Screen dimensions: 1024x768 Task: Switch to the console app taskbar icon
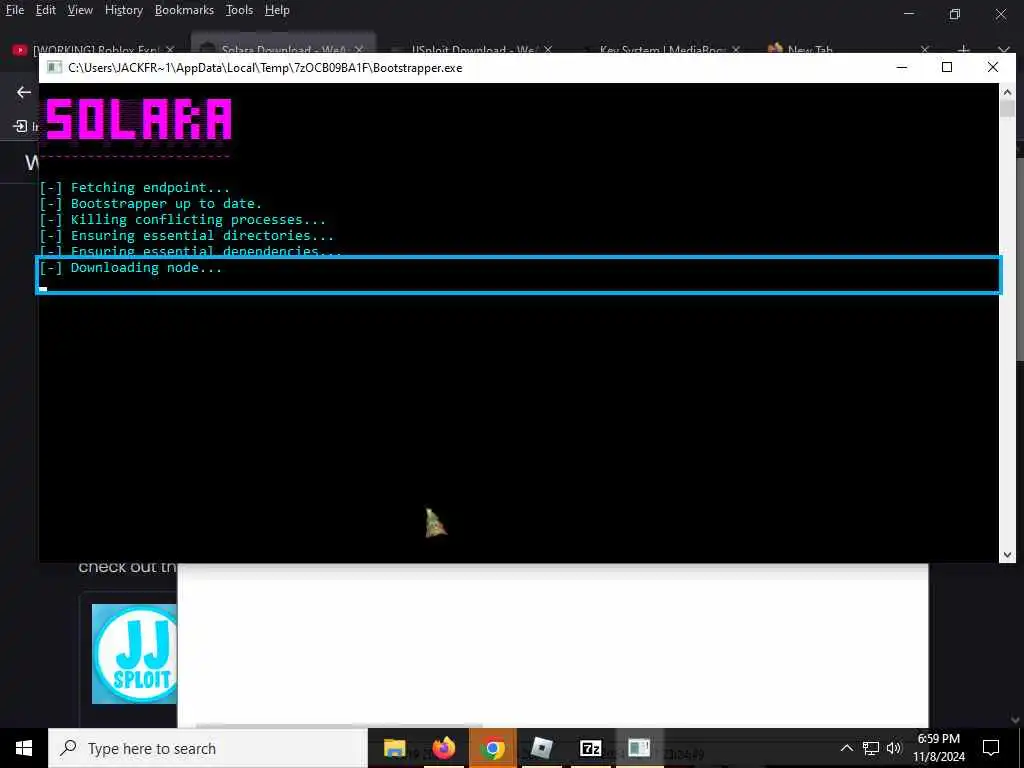coord(639,748)
